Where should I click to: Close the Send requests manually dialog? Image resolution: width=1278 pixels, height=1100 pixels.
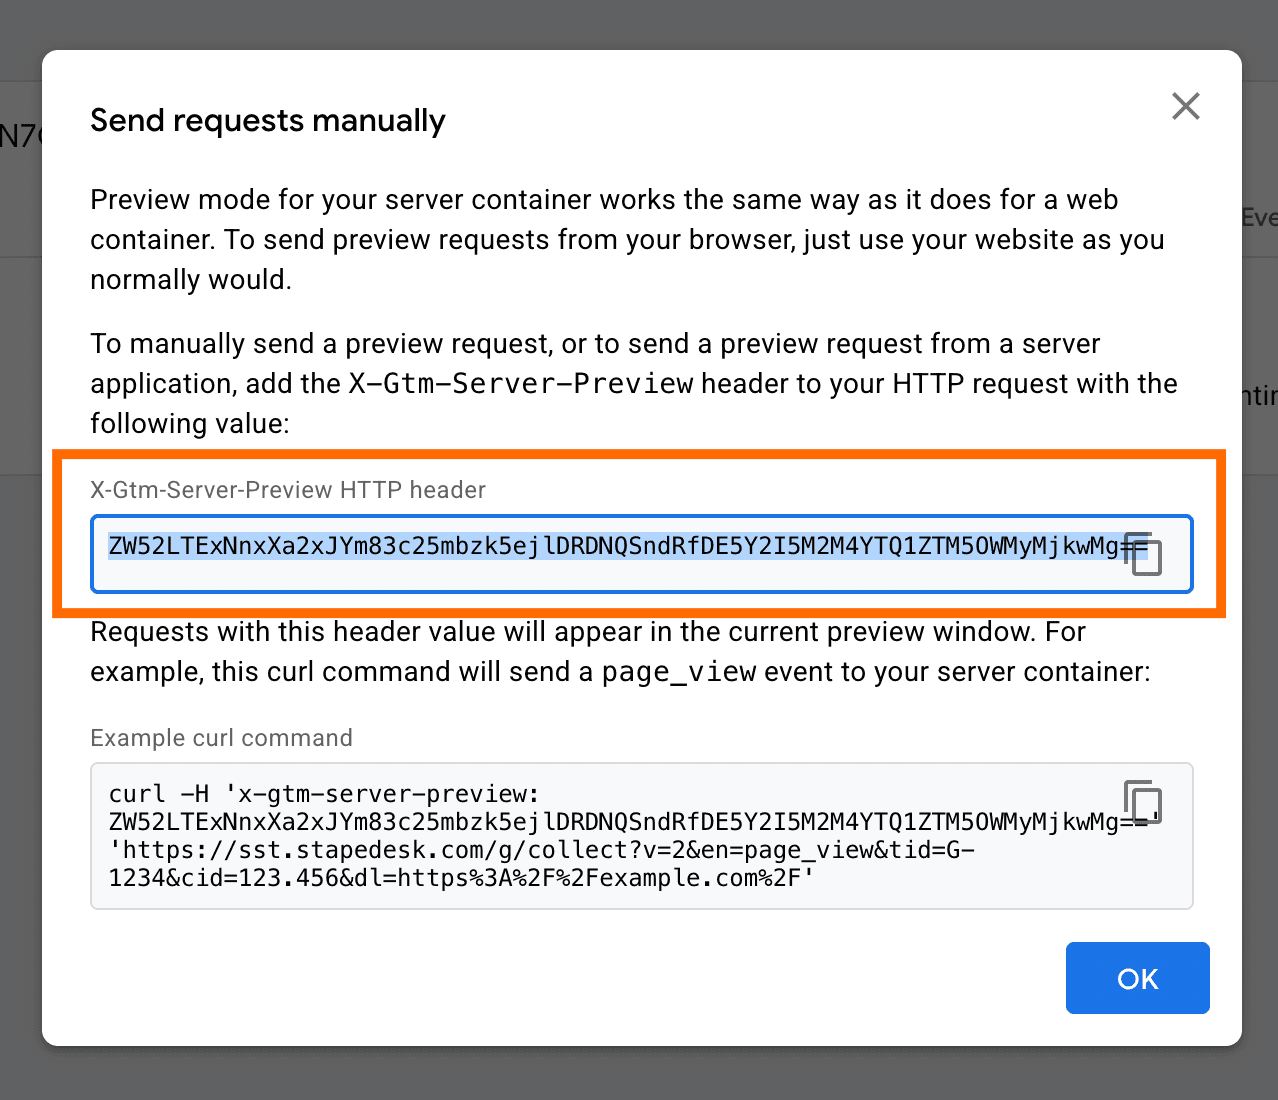pos(1185,105)
